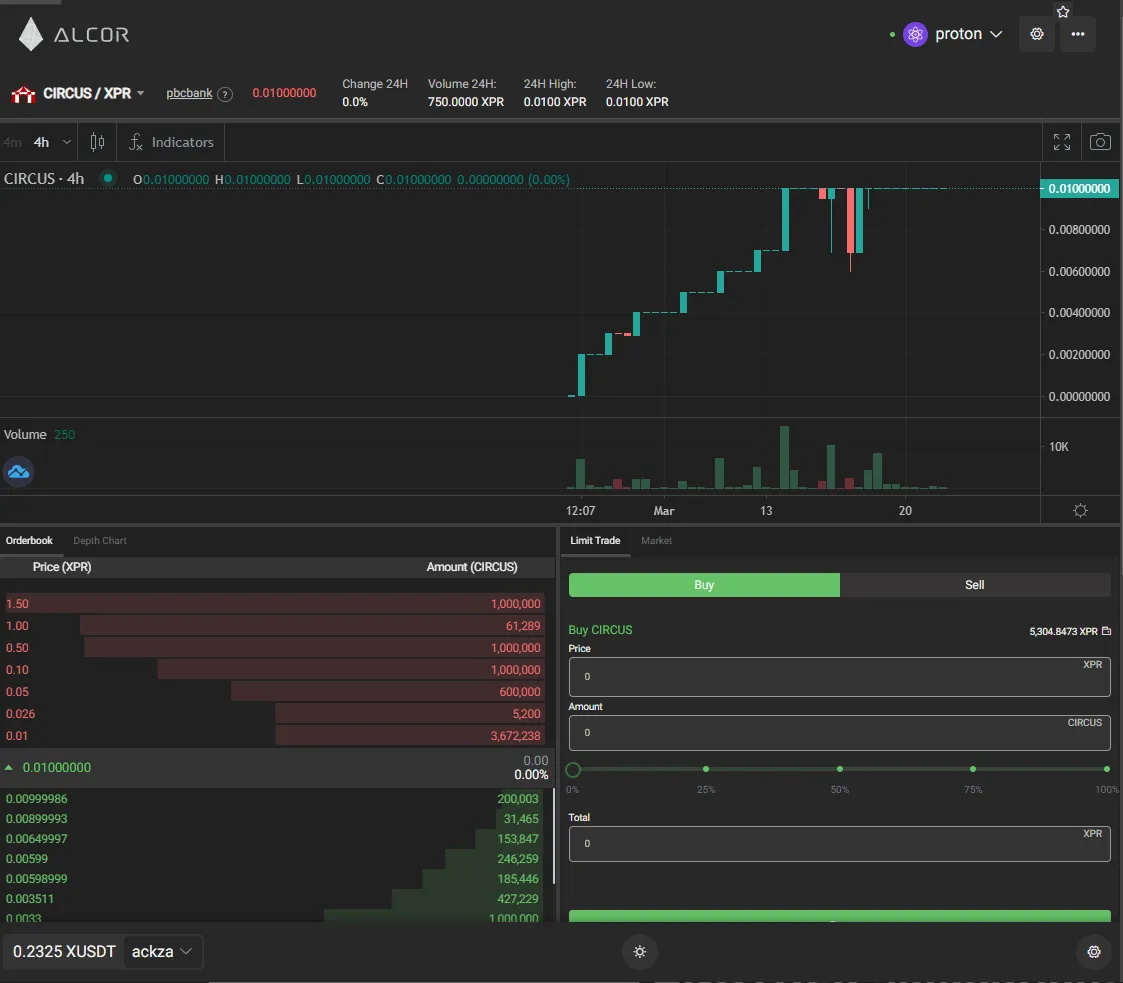Click the CIRCUS · 4h chart legend title
Viewport: 1123px width, 983px height.
44,178
